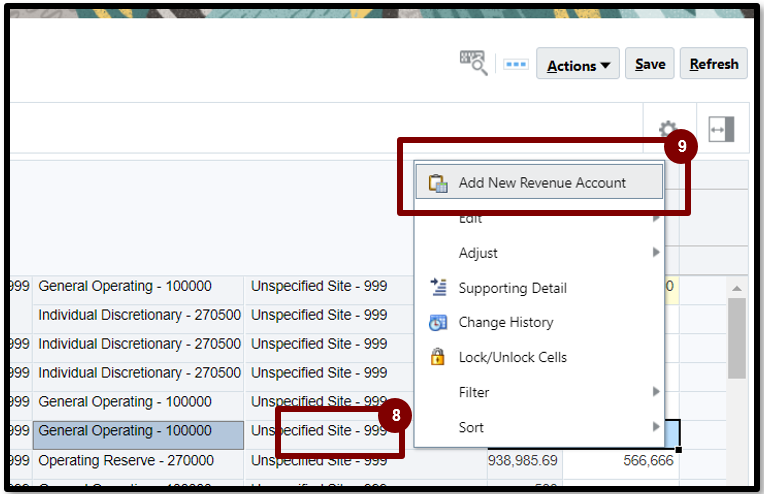This screenshot has height=494, width=764.
Task: Choose Lock/Unlock Cells option
Action: 539,357
